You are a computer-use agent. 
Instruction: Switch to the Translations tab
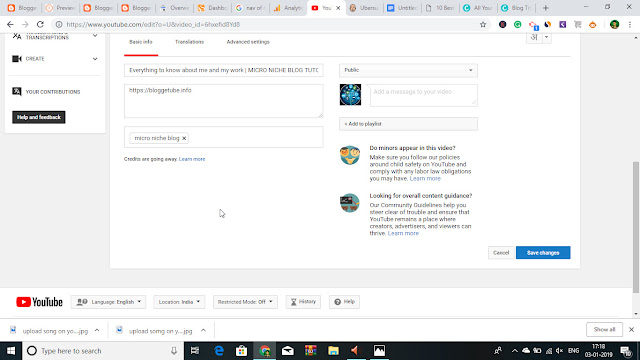tap(189, 42)
